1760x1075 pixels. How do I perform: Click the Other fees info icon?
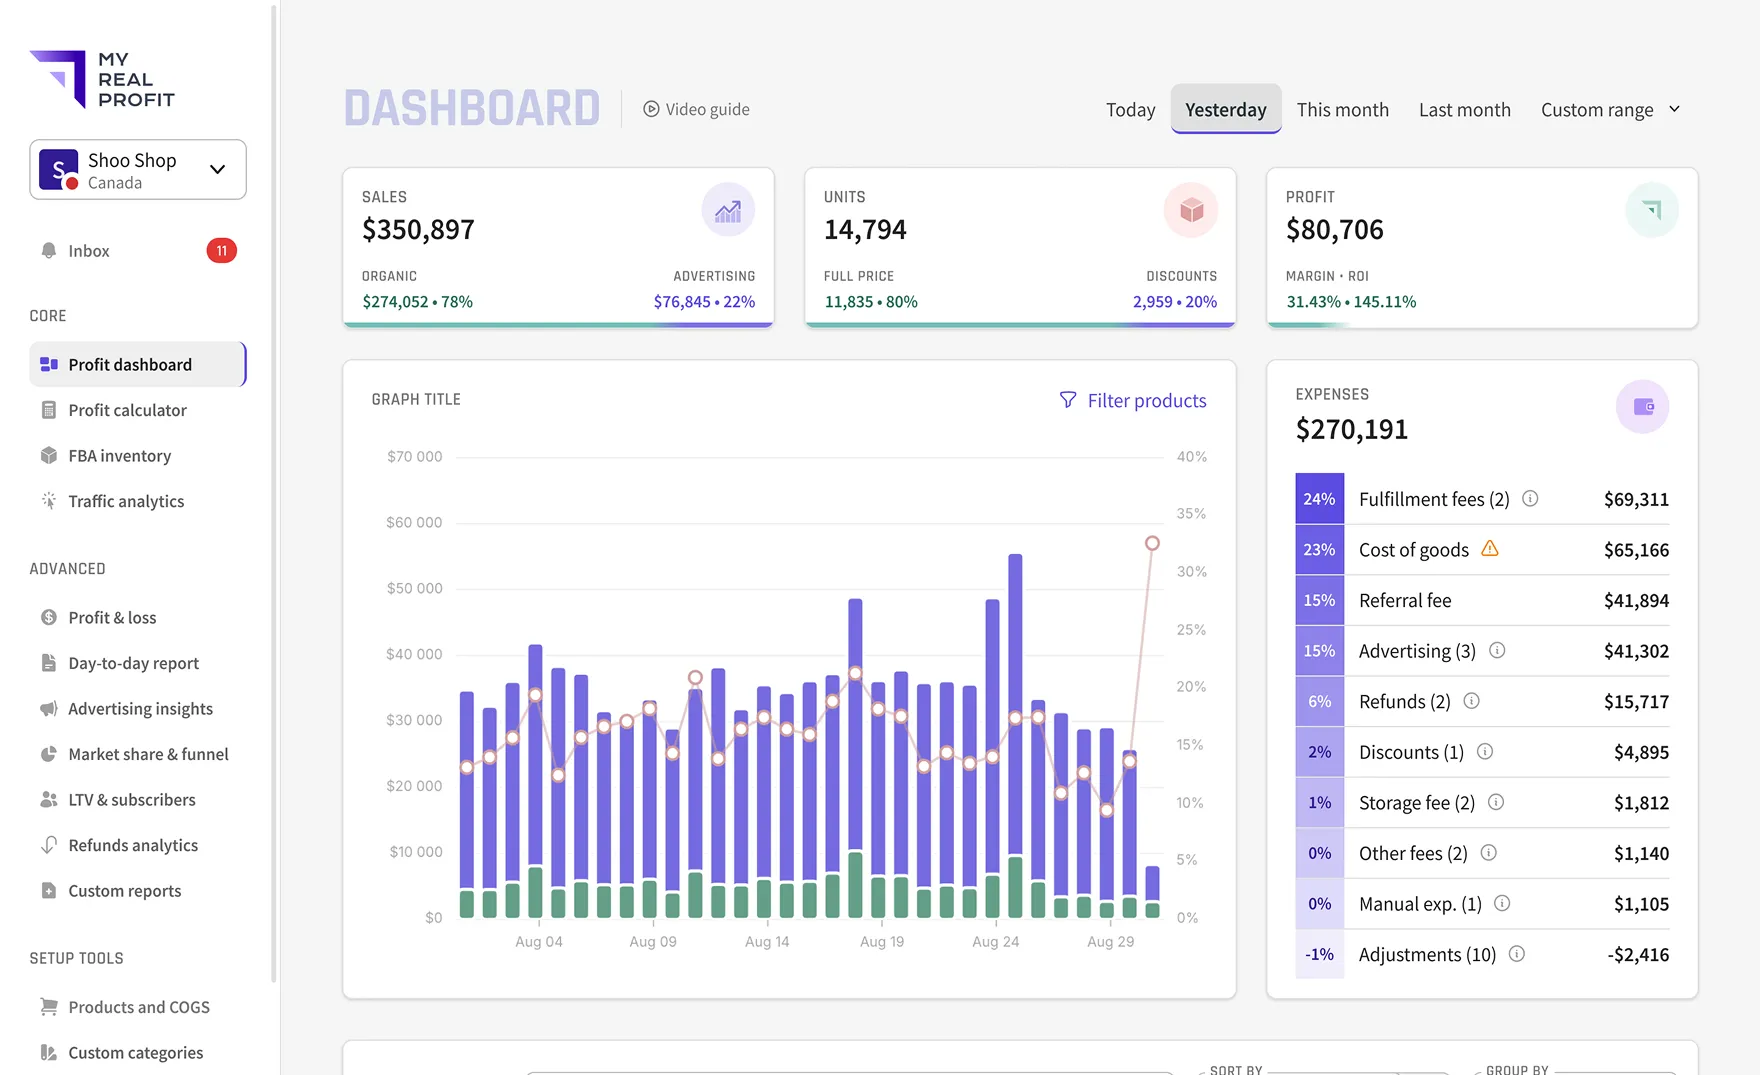(x=1489, y=853)
